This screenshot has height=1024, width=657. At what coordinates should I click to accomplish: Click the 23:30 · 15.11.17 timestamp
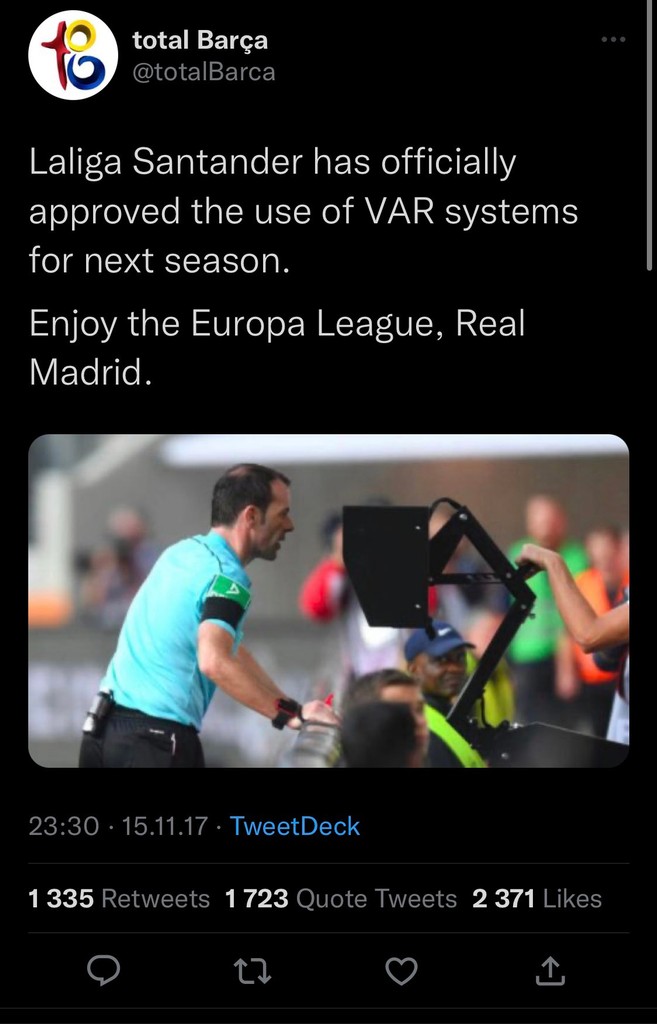click(x=118, y=826)
